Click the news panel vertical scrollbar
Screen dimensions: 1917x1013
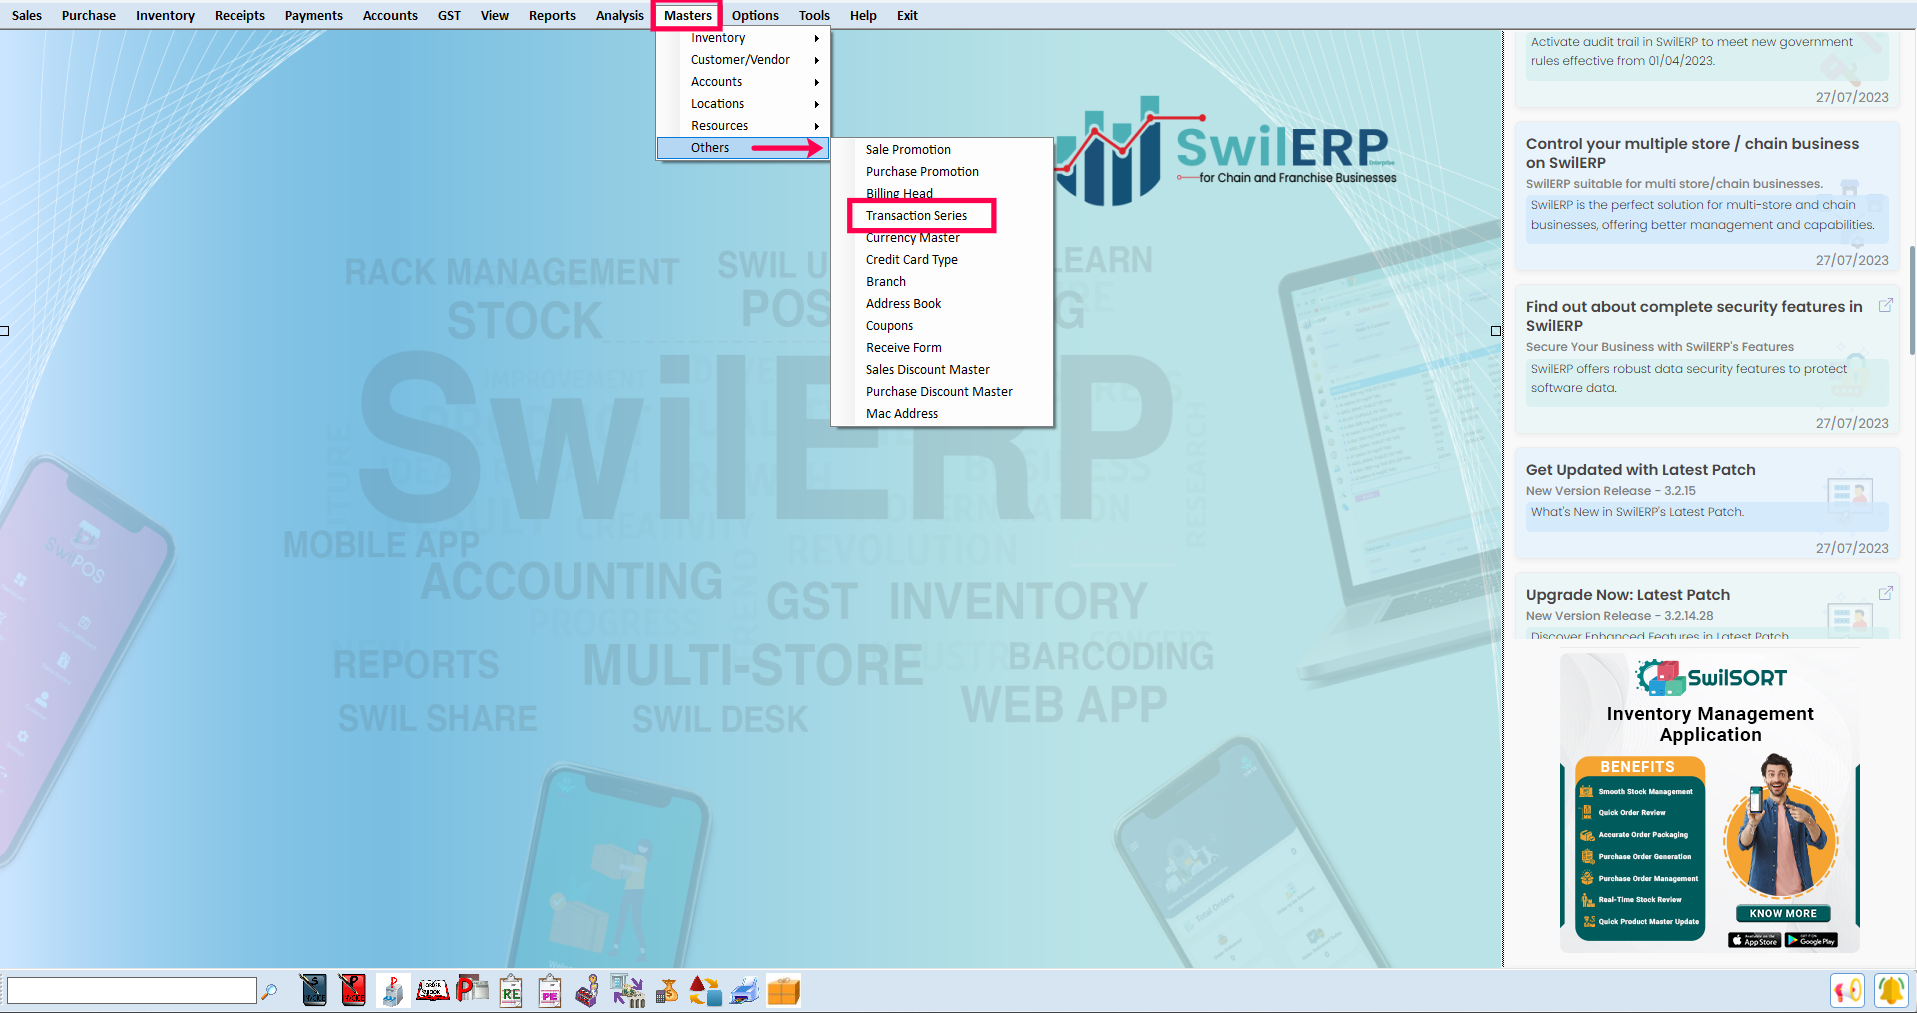pos(1912,300)
